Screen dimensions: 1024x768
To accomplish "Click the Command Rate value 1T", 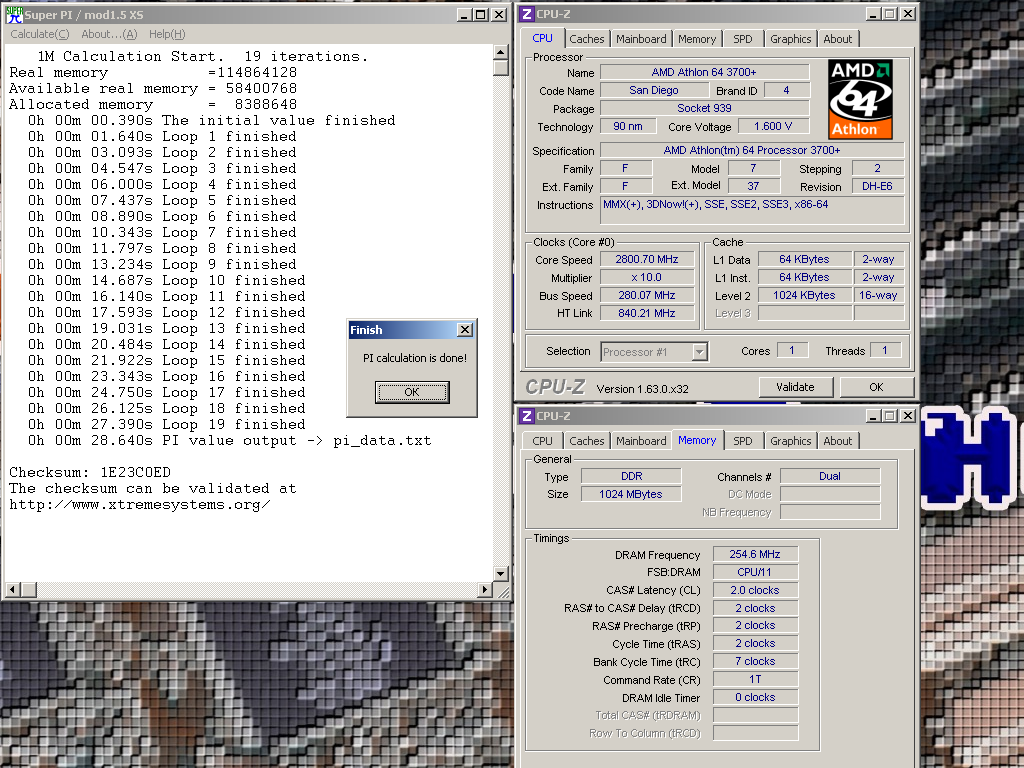I will click(x=756, y=679).
